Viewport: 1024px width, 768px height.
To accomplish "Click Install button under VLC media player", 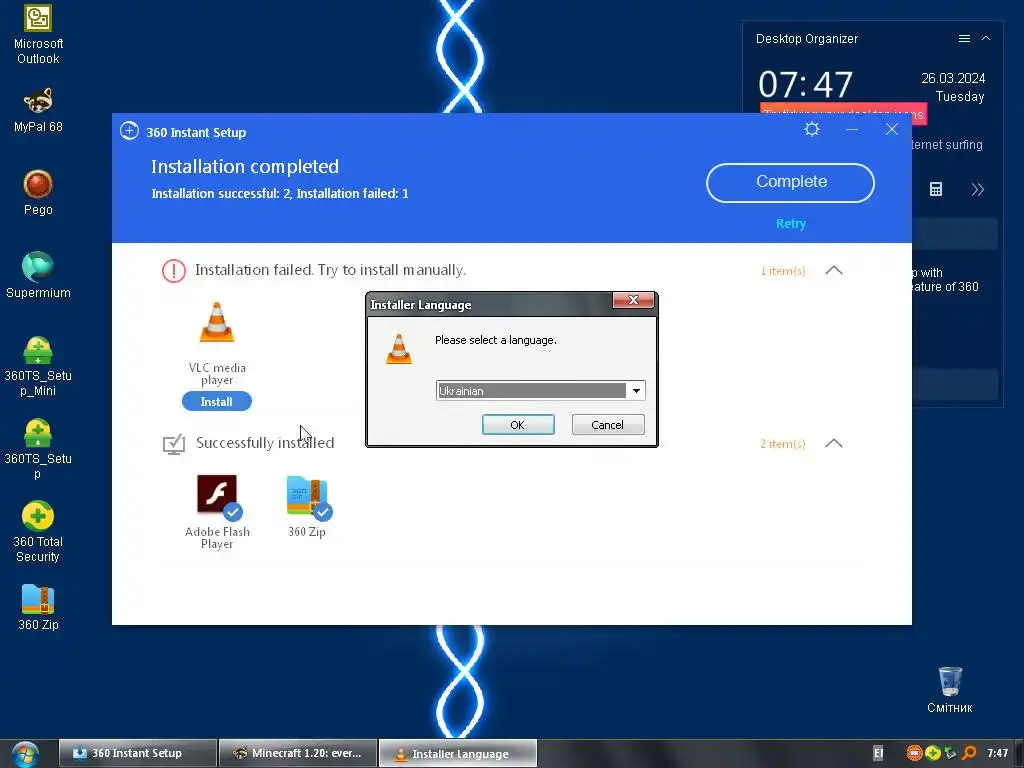I will click(x=216, y=402).
